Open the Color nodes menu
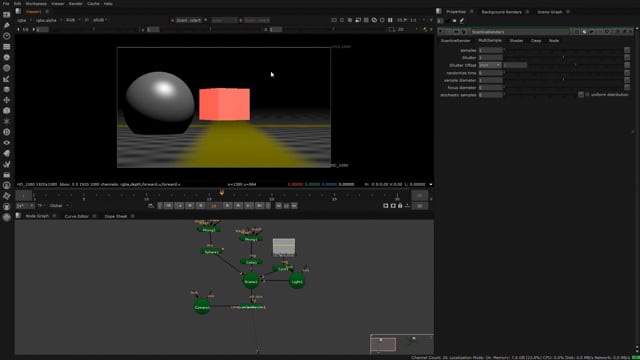The width and height of the screenshot is (640, 360). tap(7, 58)
